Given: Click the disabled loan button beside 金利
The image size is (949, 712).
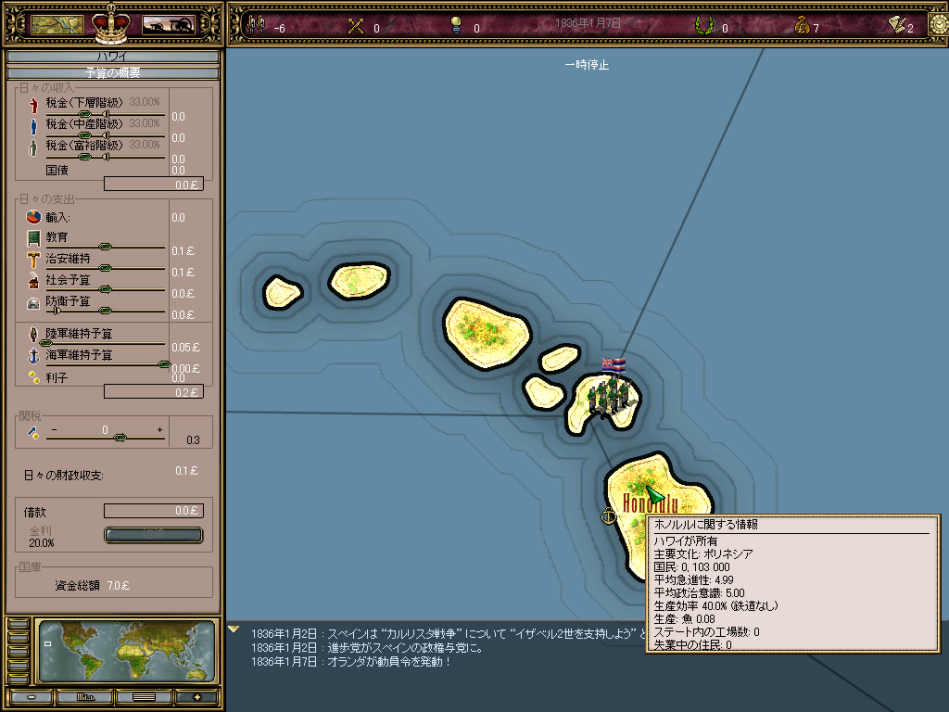Looking at the screenshot, I should pos(153,535).
